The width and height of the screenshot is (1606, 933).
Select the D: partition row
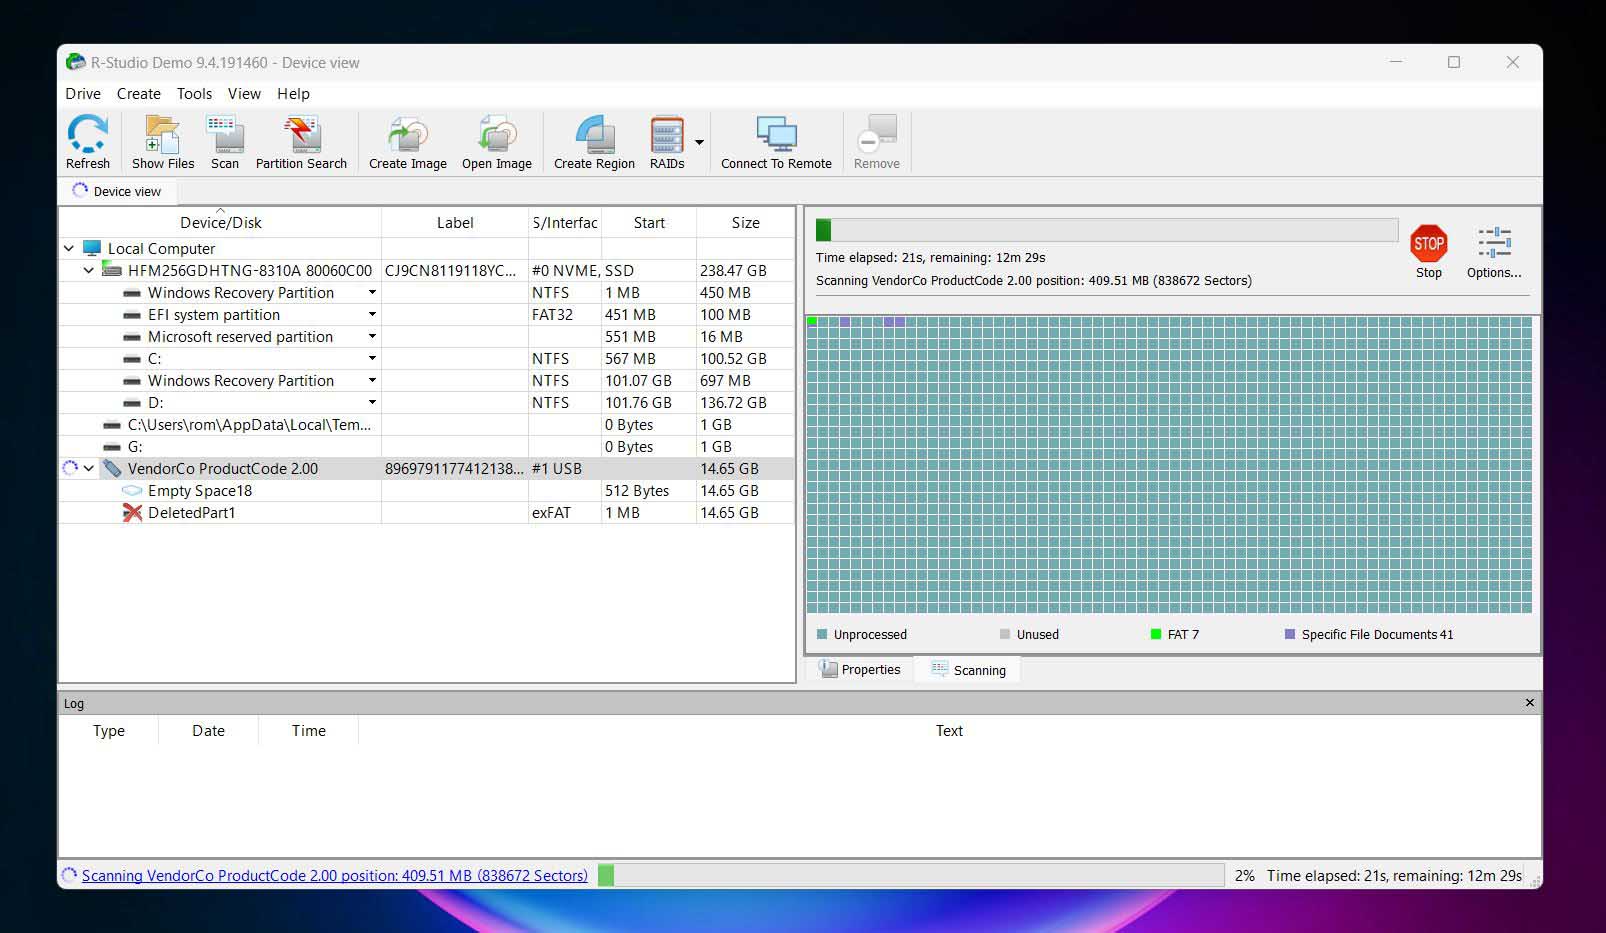[427, 403]
